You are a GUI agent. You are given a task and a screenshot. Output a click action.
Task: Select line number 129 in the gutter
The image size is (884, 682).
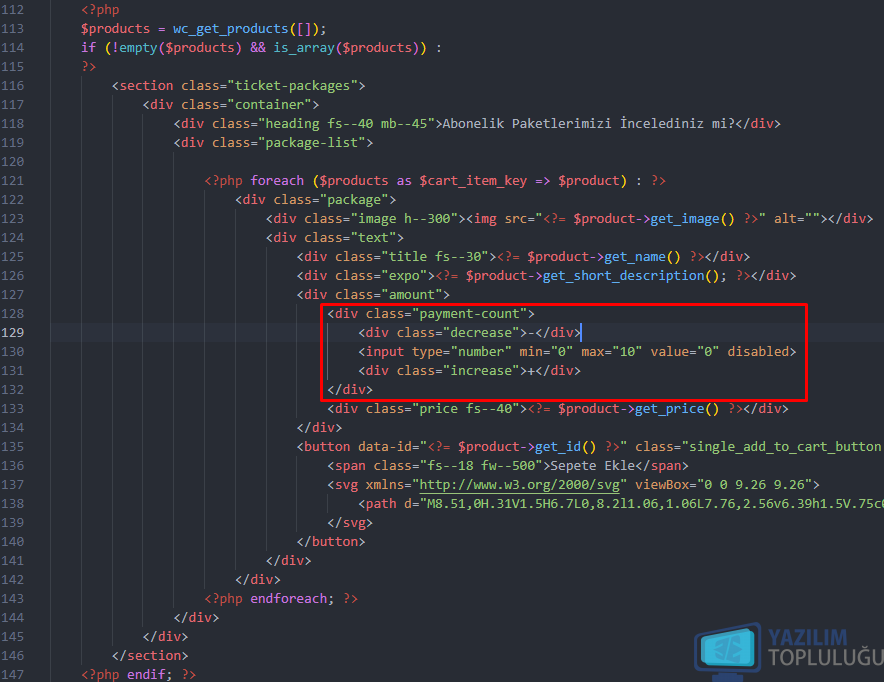(x=12, y=333)
